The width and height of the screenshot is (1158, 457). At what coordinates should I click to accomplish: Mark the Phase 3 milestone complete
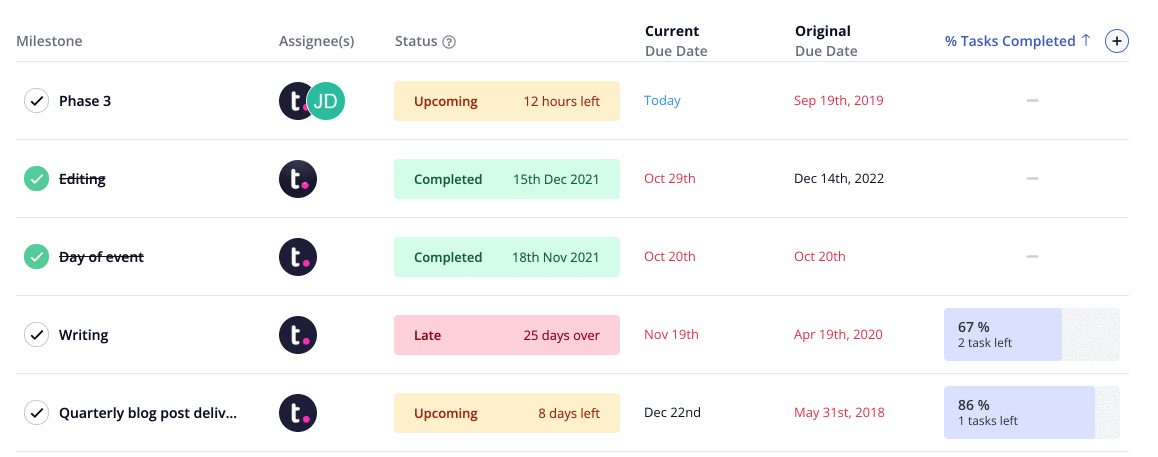(x=36, y=101)
